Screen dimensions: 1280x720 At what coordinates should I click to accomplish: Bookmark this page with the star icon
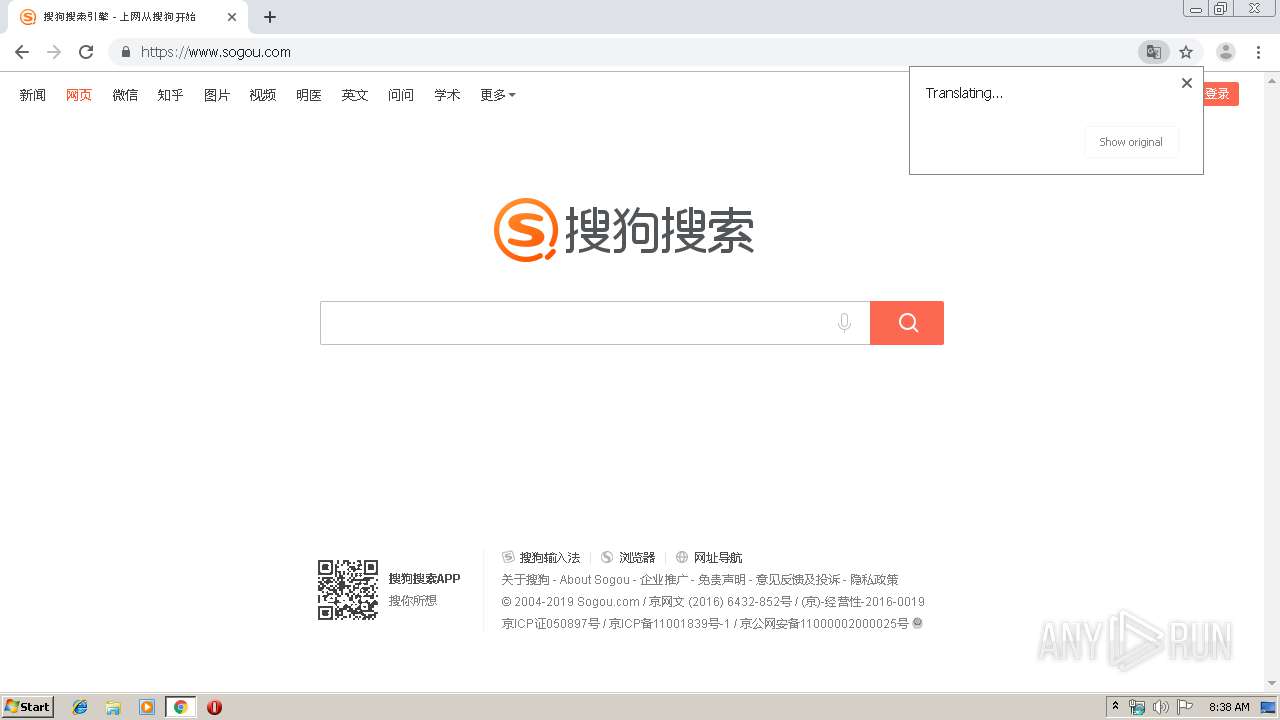click(1186, 52)
